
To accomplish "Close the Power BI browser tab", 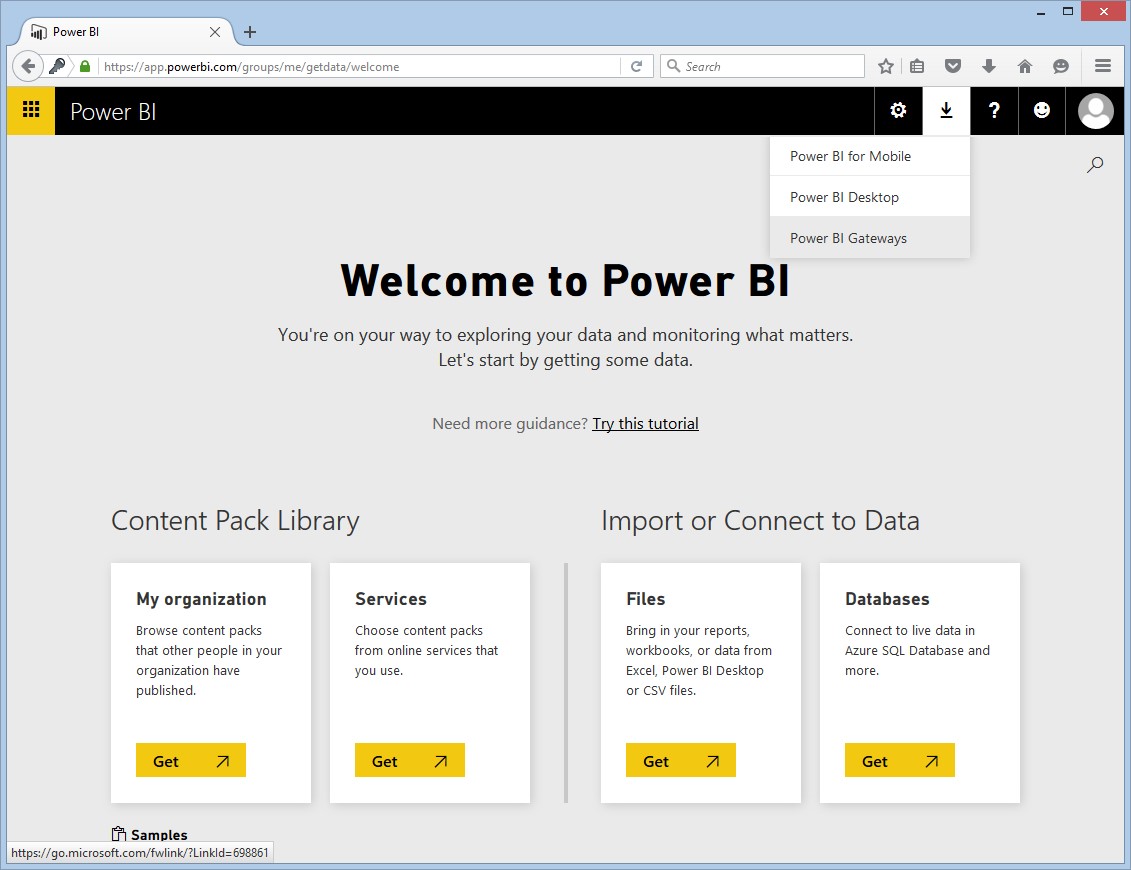I will [214, 32].
